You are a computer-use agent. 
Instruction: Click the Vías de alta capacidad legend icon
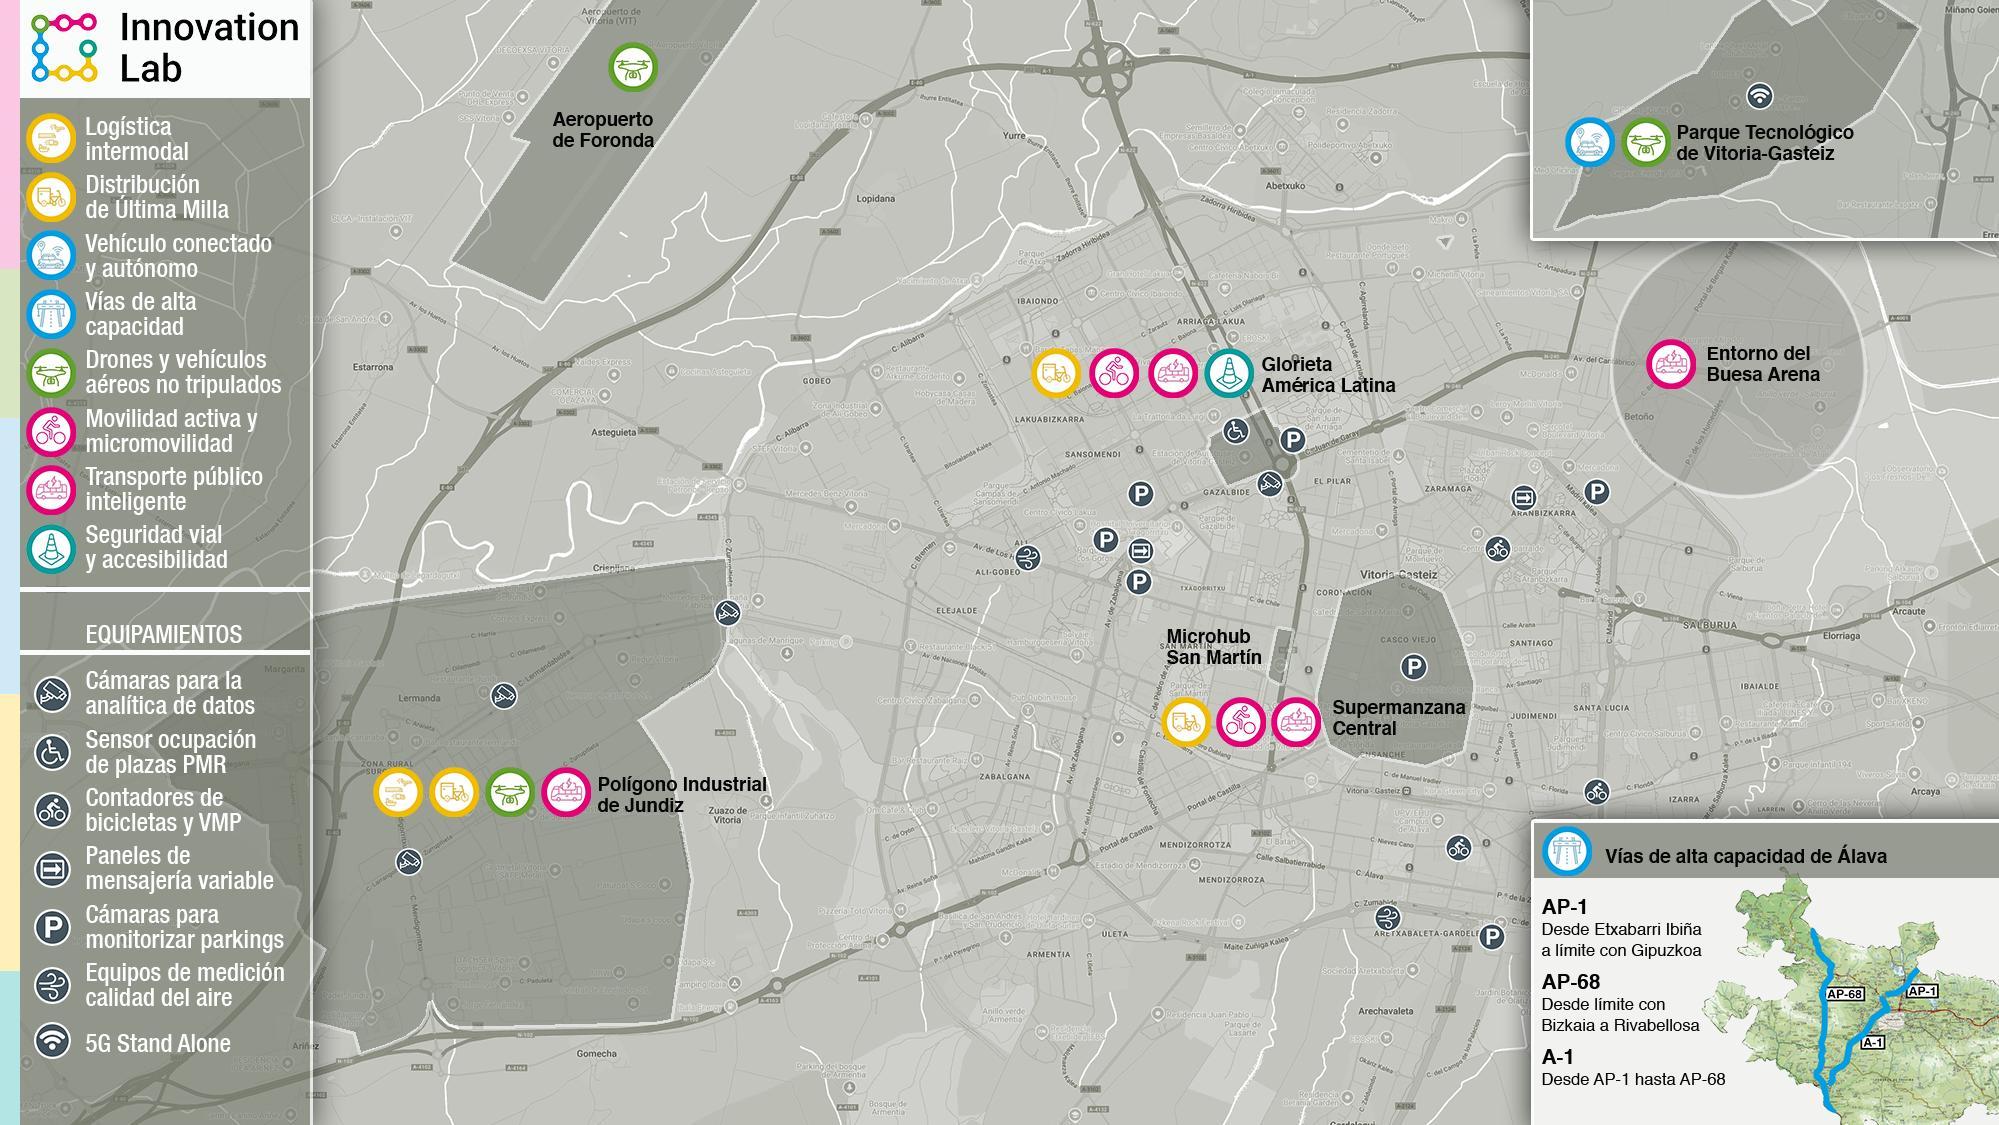click(51, 314)
